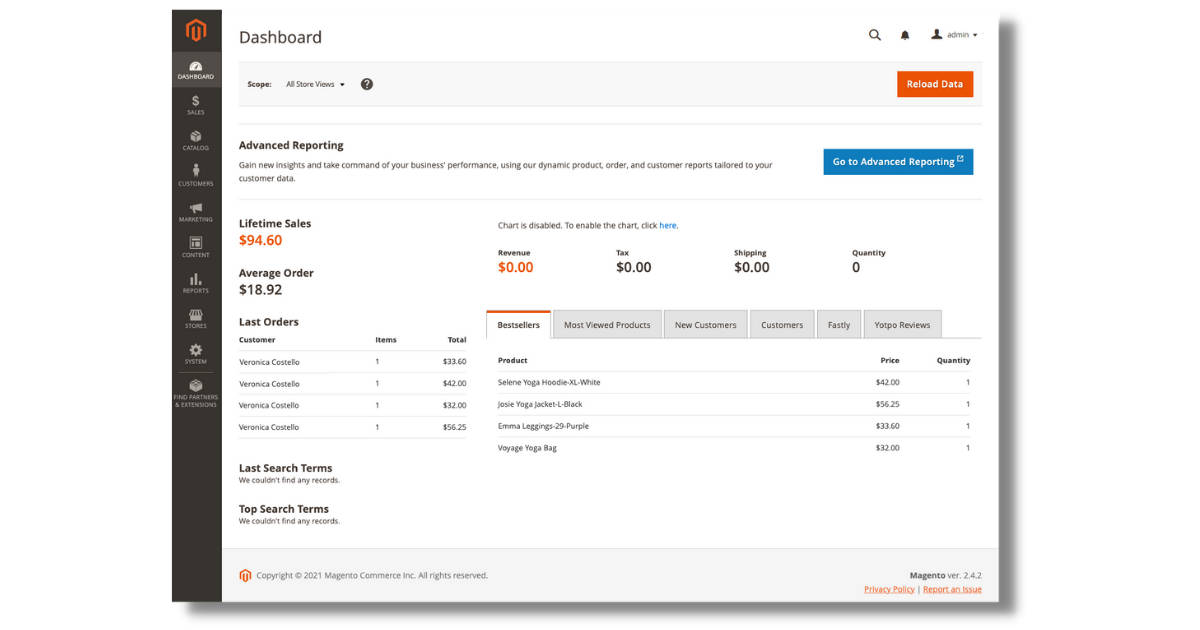
Task: Switch to the Most Viewed Products tab
Action: [x=607, y=324]
